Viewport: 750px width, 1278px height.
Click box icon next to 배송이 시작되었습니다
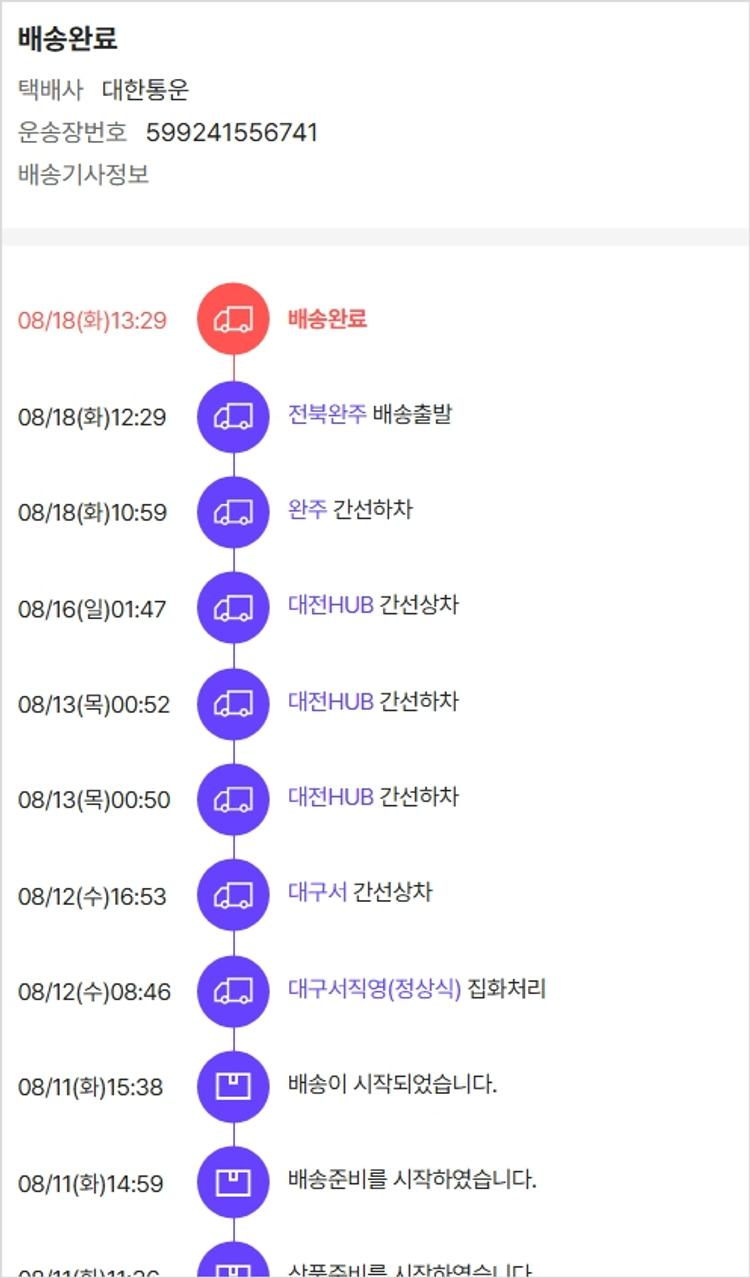233,1087
